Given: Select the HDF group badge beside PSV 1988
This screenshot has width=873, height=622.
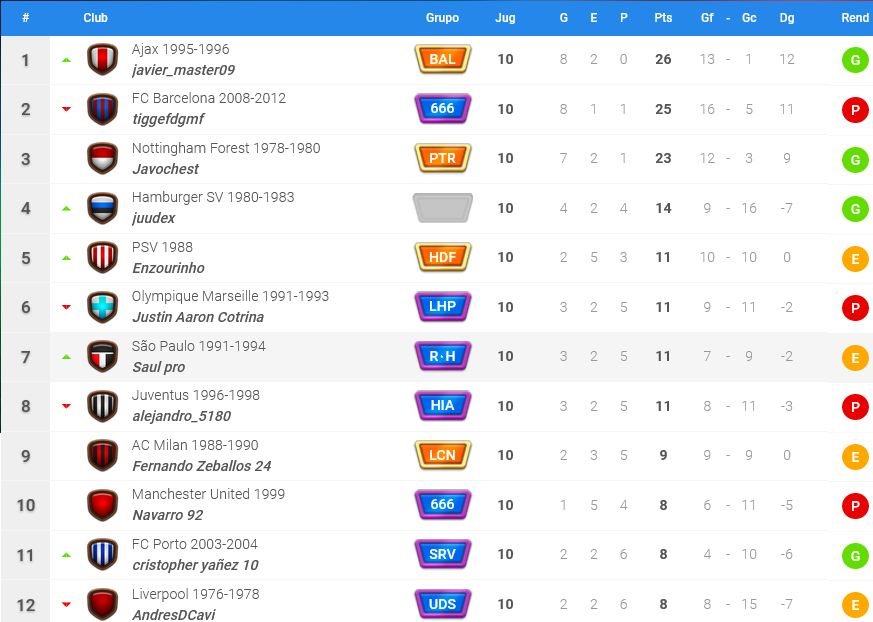Looking at the screenshot, I should 443,257.
